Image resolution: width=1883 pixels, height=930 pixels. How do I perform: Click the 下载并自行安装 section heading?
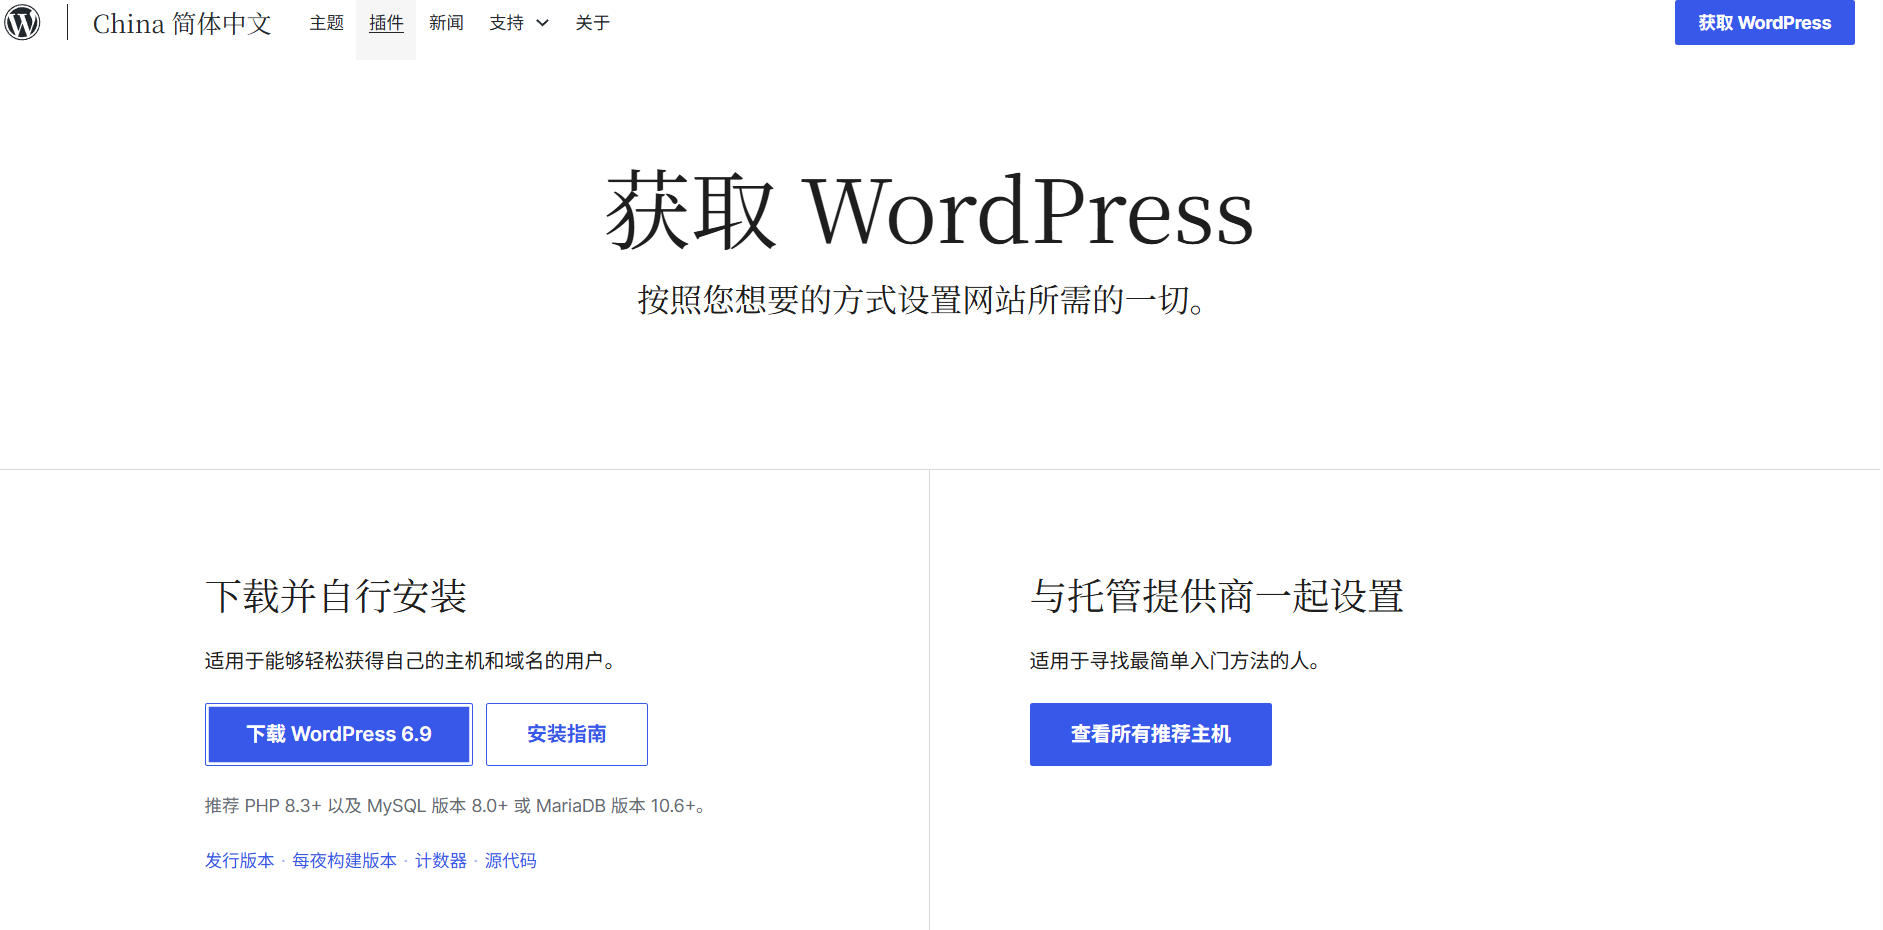(336, 596)
